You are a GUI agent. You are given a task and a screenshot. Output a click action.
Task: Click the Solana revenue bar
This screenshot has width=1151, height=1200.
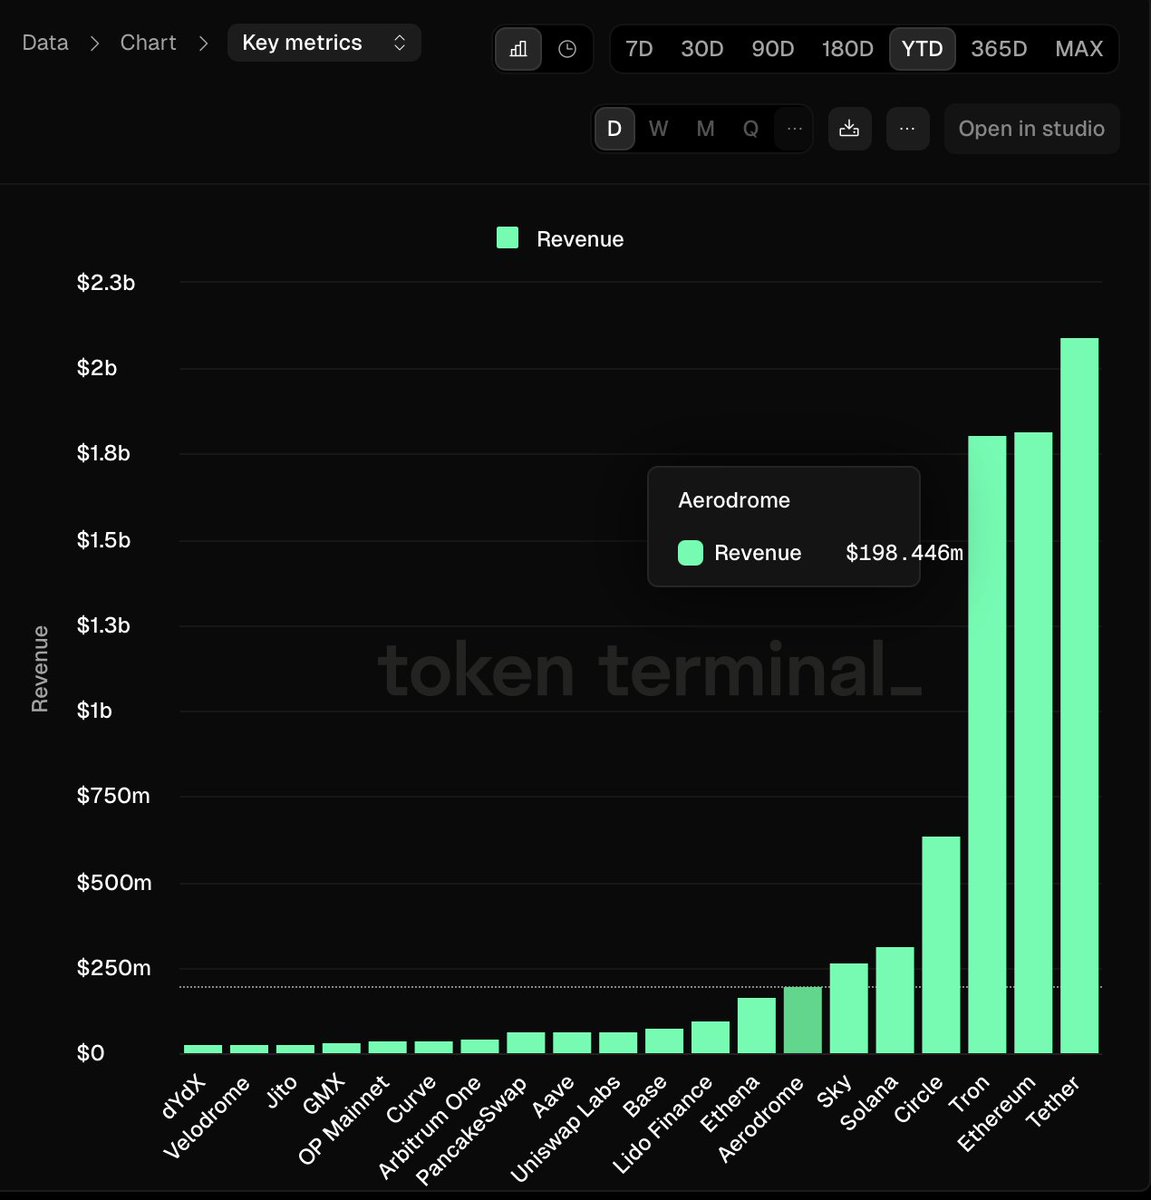click(895, 1000)
